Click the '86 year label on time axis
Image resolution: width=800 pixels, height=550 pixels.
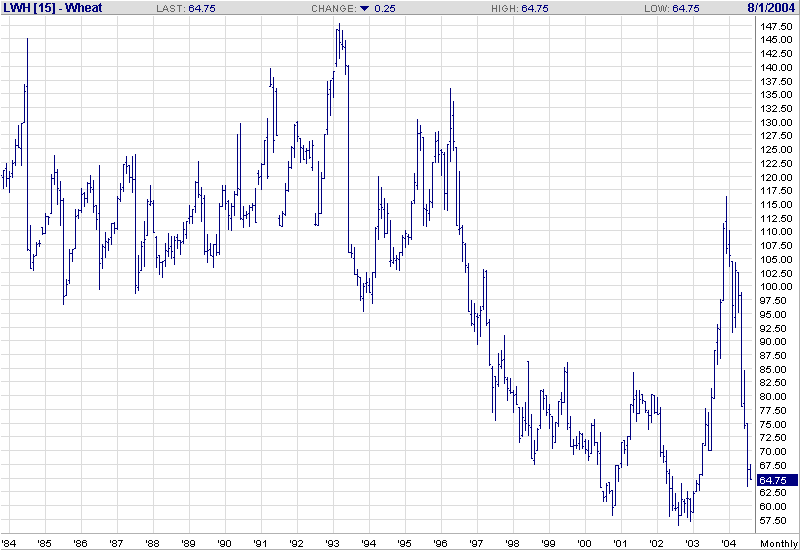(x=81, y=543)
